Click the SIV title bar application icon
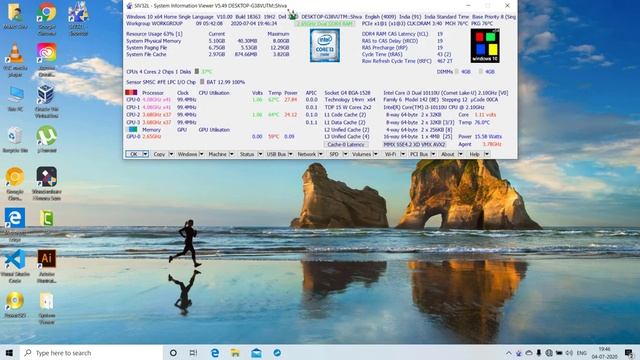The height and width of the screenshot is (360, 640). 129,6
